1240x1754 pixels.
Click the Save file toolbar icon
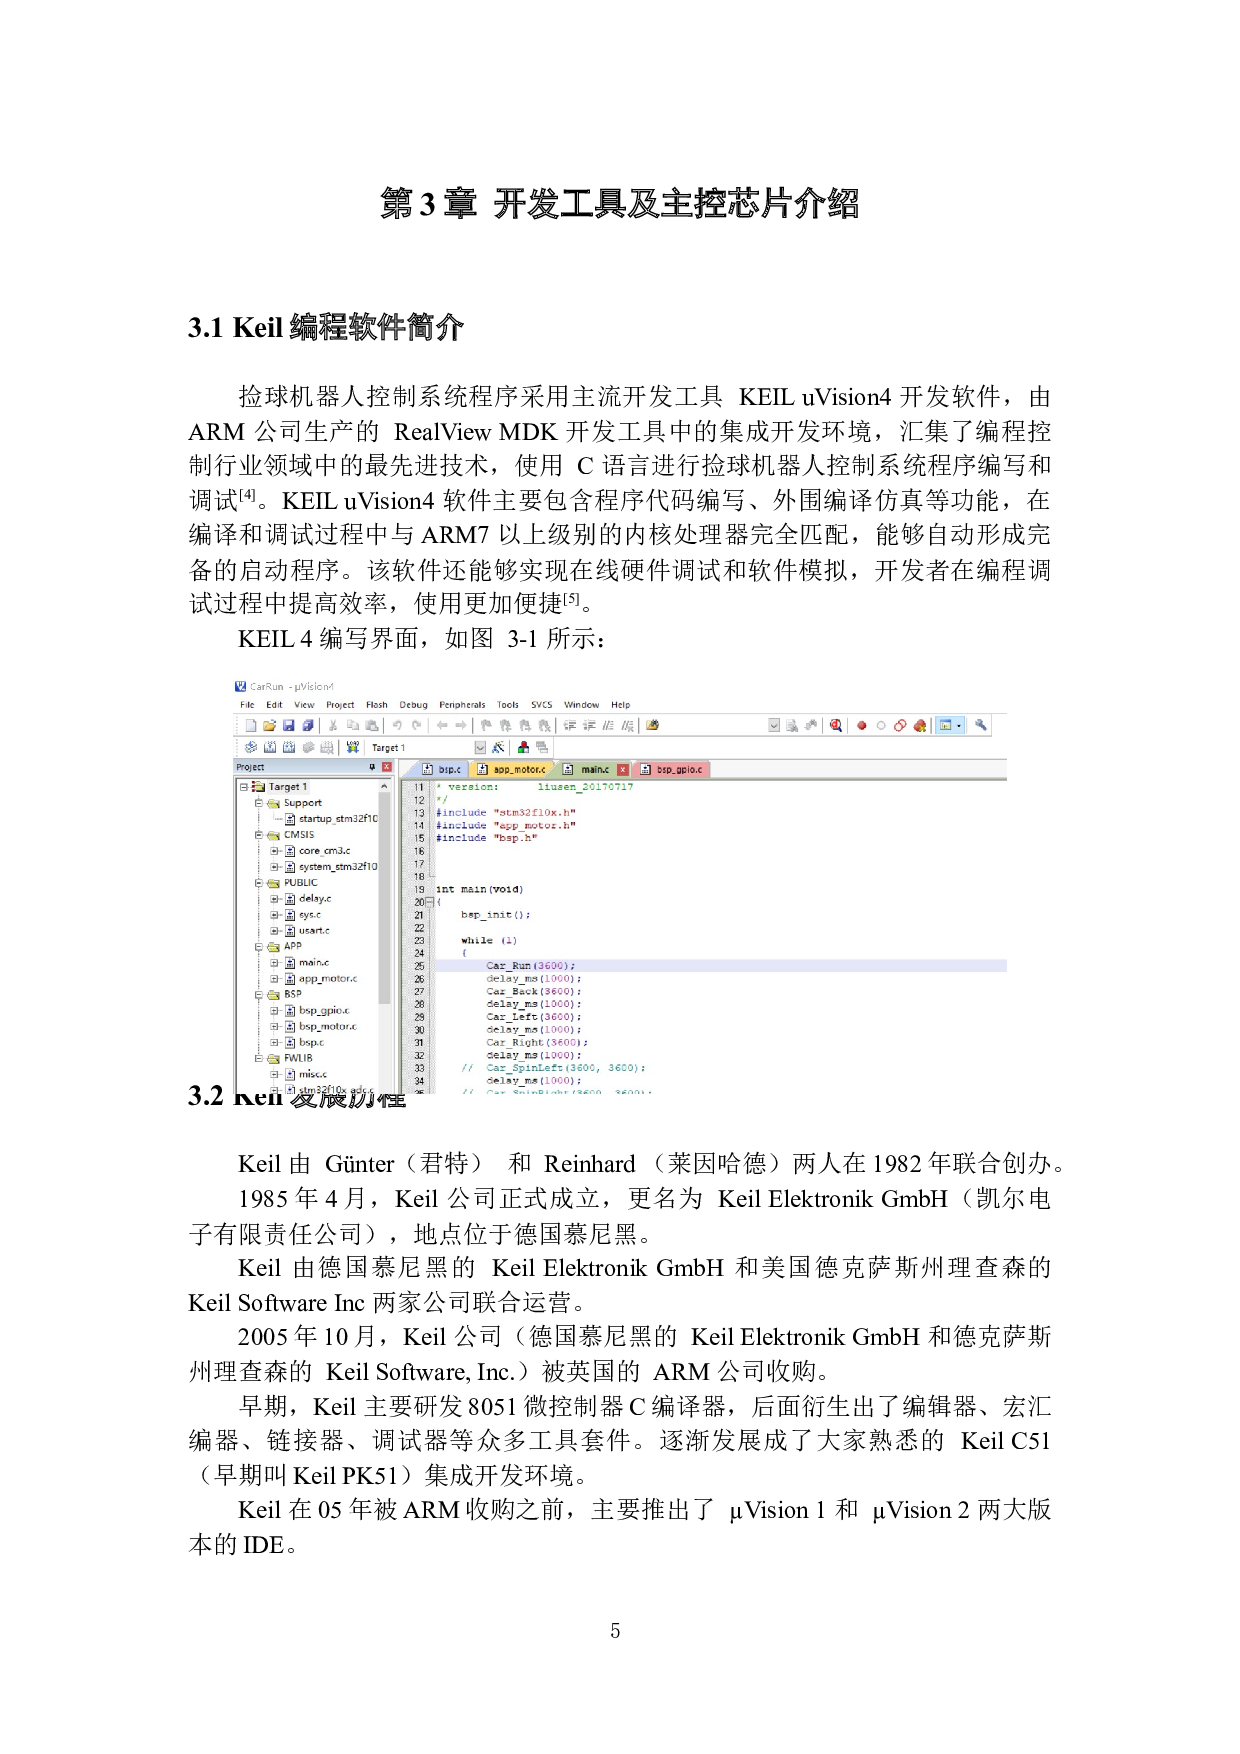289,726
